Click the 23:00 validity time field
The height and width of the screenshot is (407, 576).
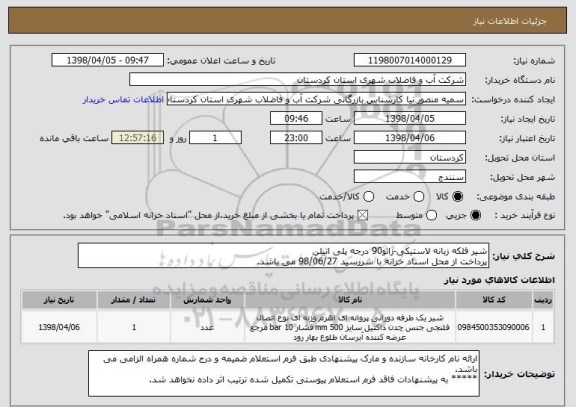click(x=296, y=138)
